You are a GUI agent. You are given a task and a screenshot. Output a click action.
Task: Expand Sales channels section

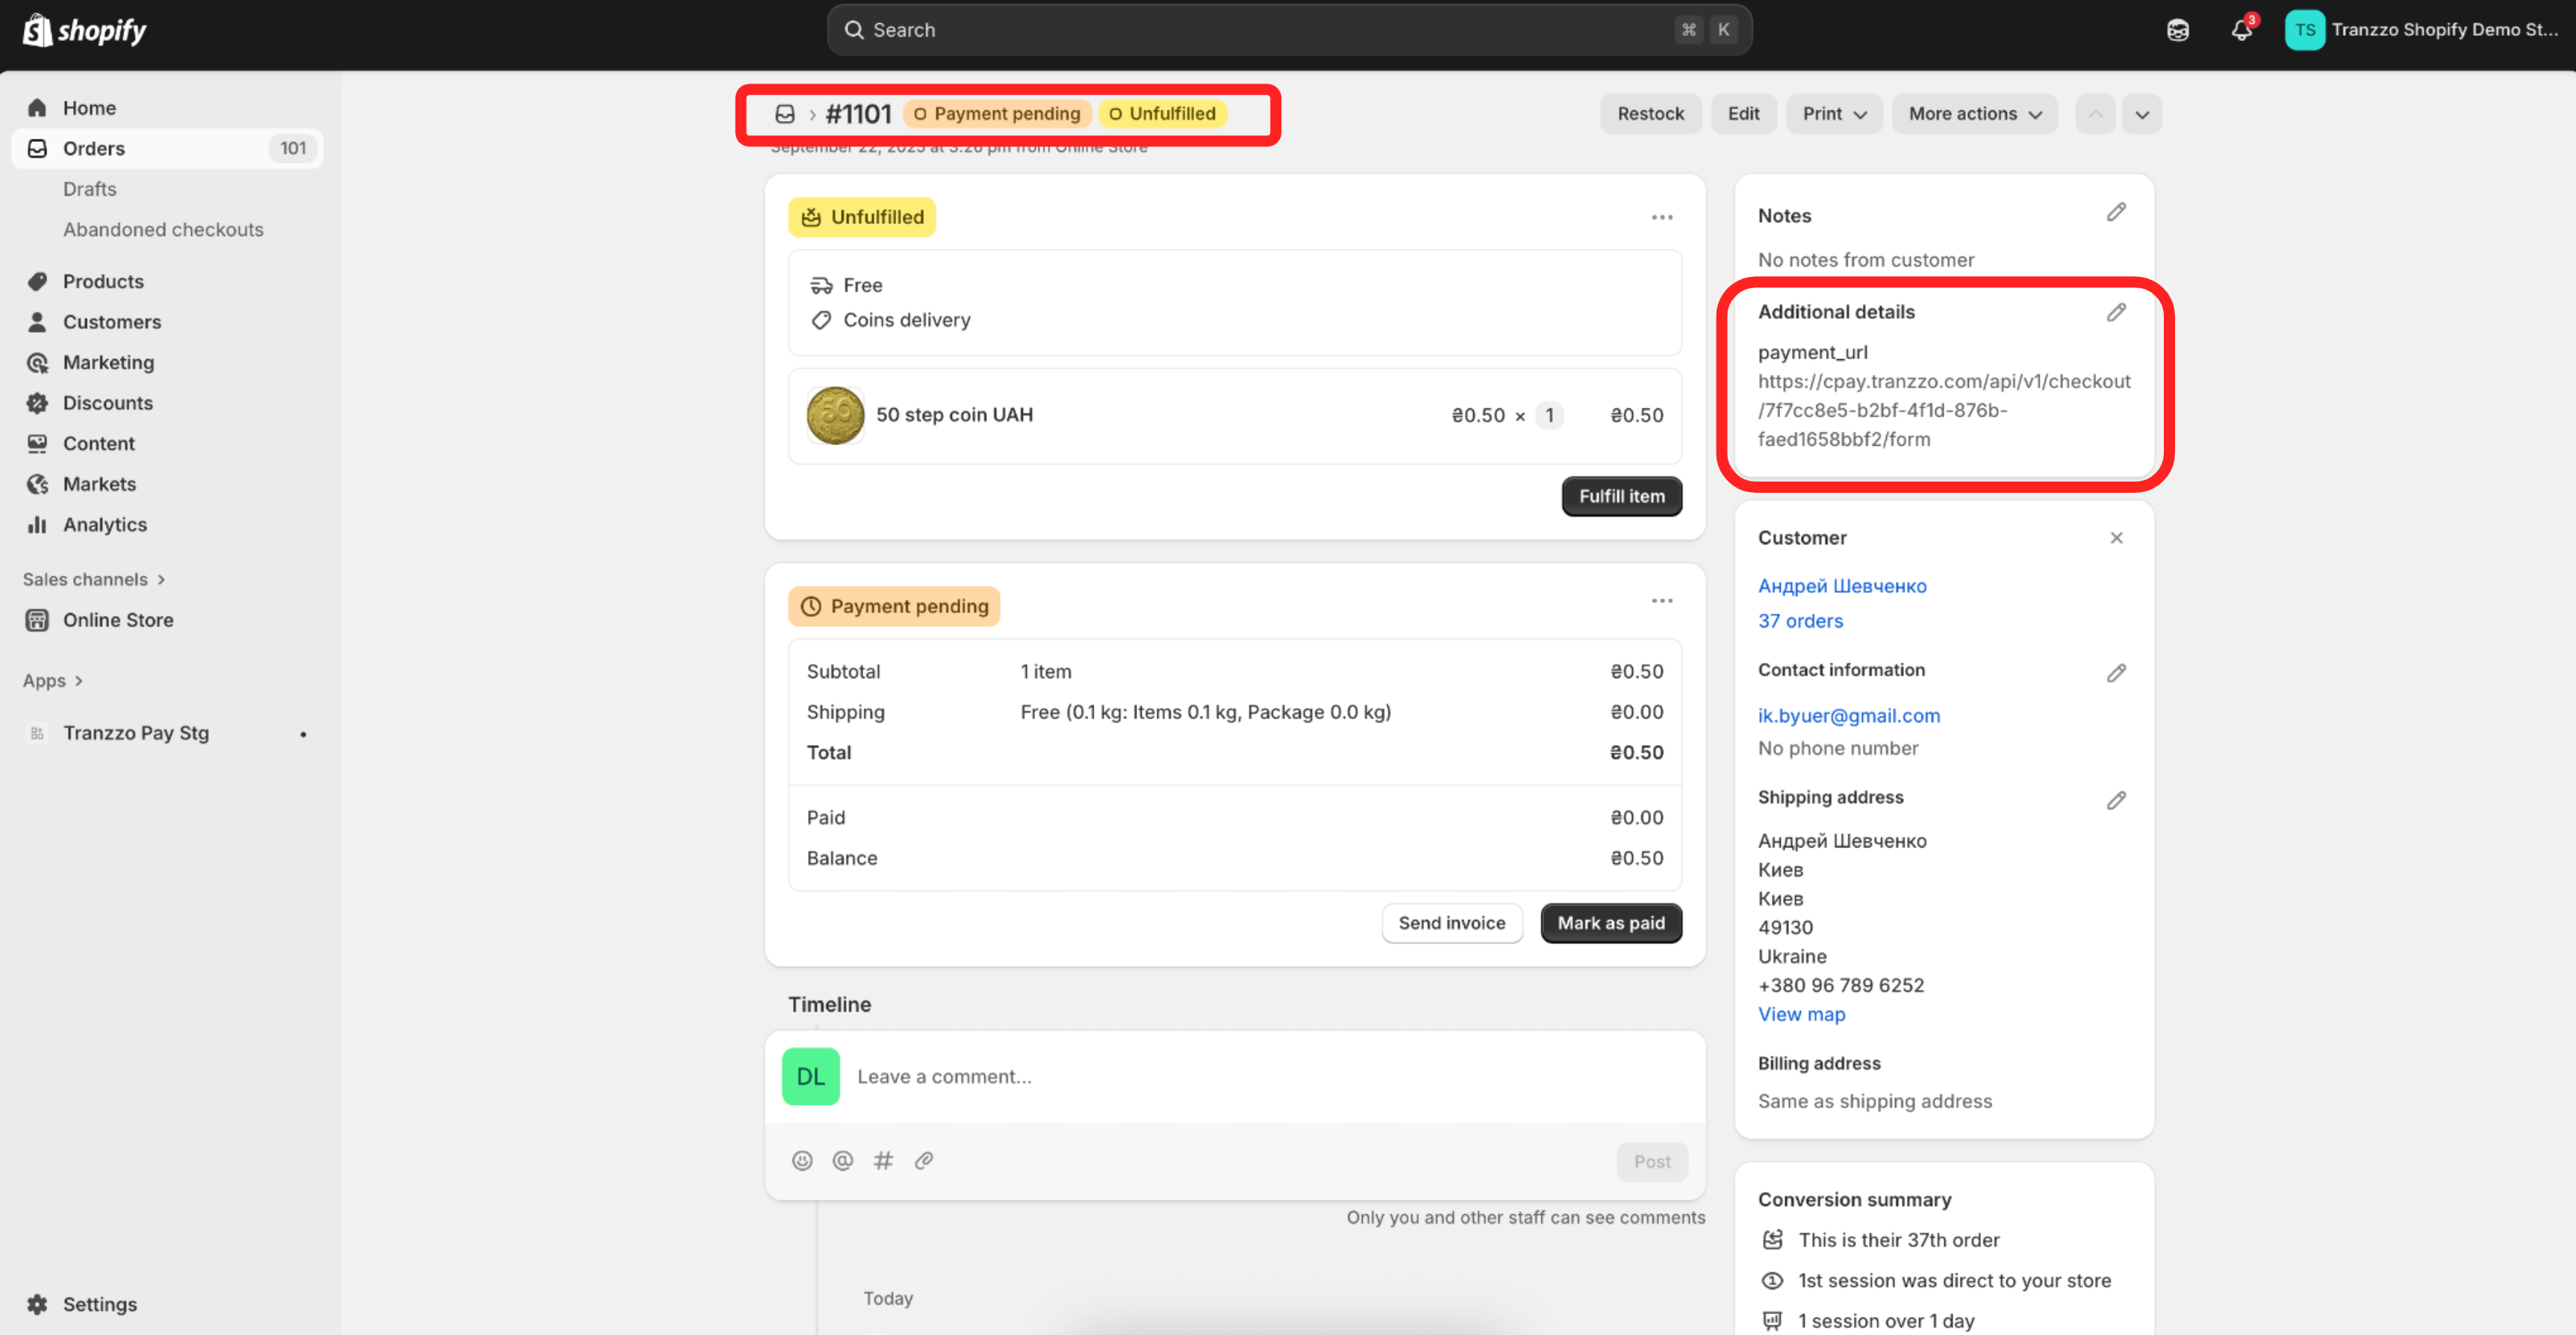point(94,579)
